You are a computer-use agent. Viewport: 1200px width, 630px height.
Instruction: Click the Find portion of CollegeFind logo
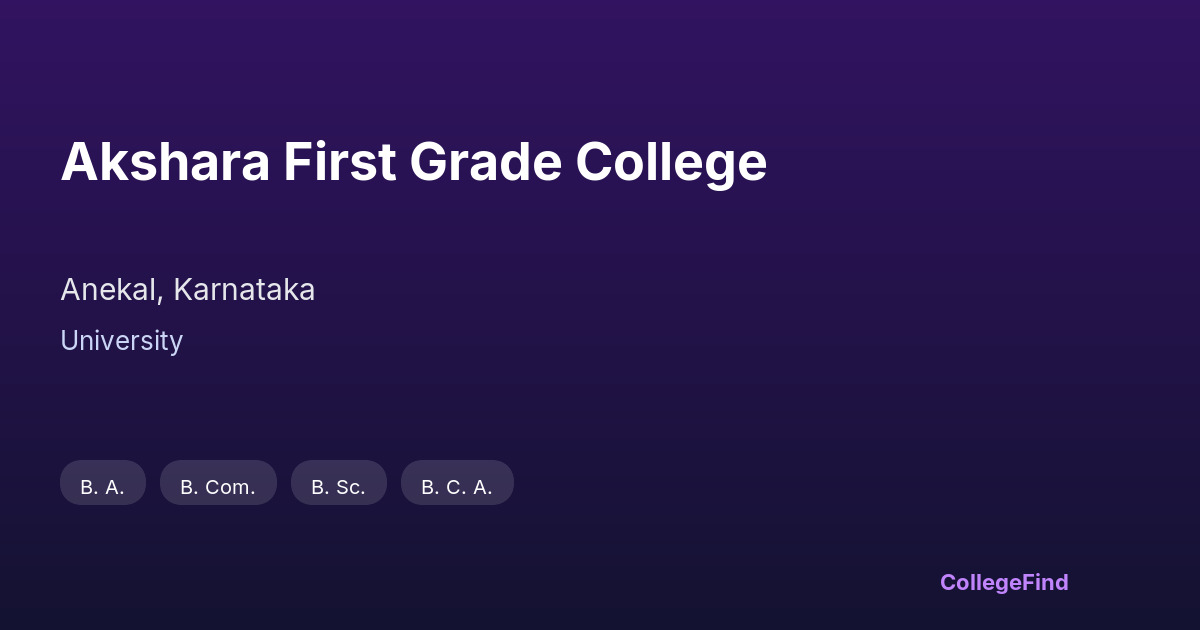(x=1046, y=582)
